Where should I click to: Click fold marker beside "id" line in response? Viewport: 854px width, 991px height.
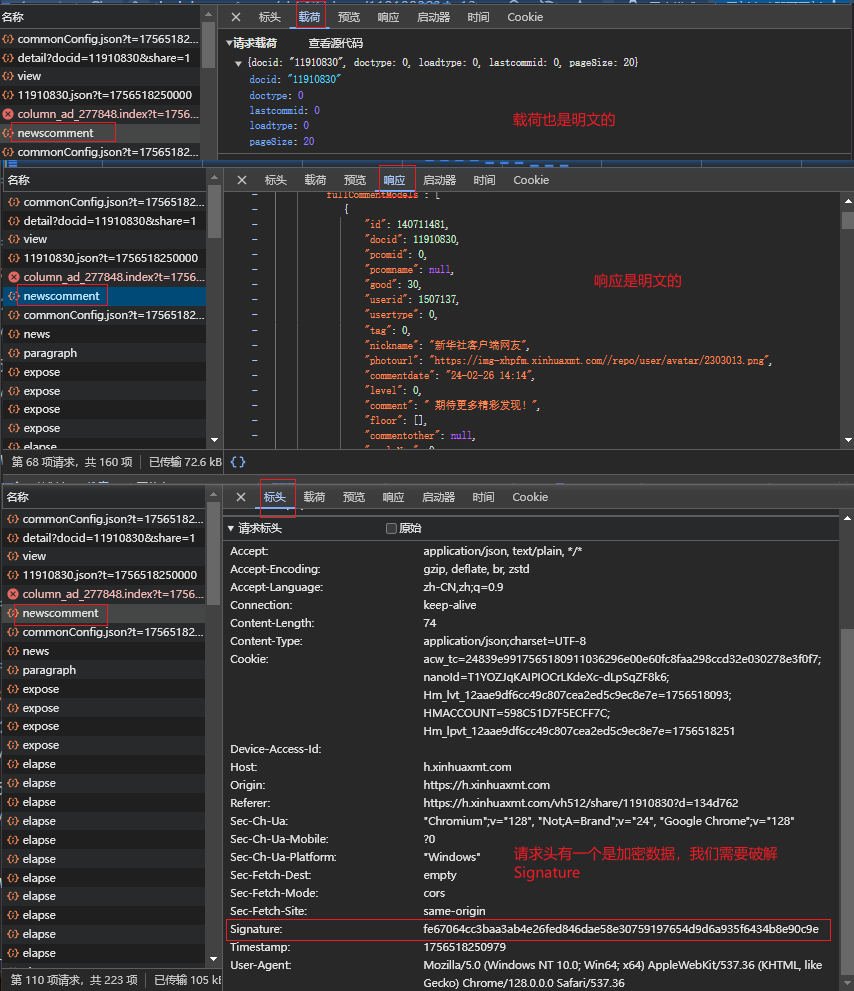255,224
